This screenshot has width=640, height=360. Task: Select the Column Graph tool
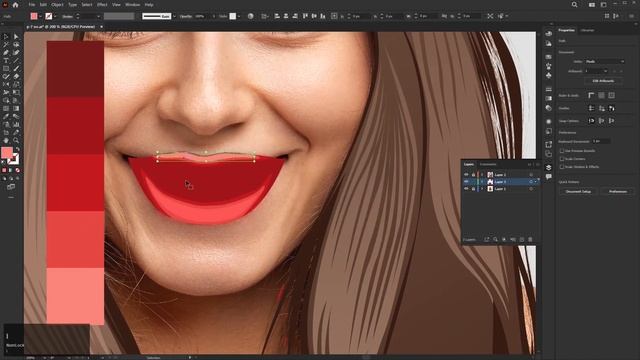tap(16, 124)
